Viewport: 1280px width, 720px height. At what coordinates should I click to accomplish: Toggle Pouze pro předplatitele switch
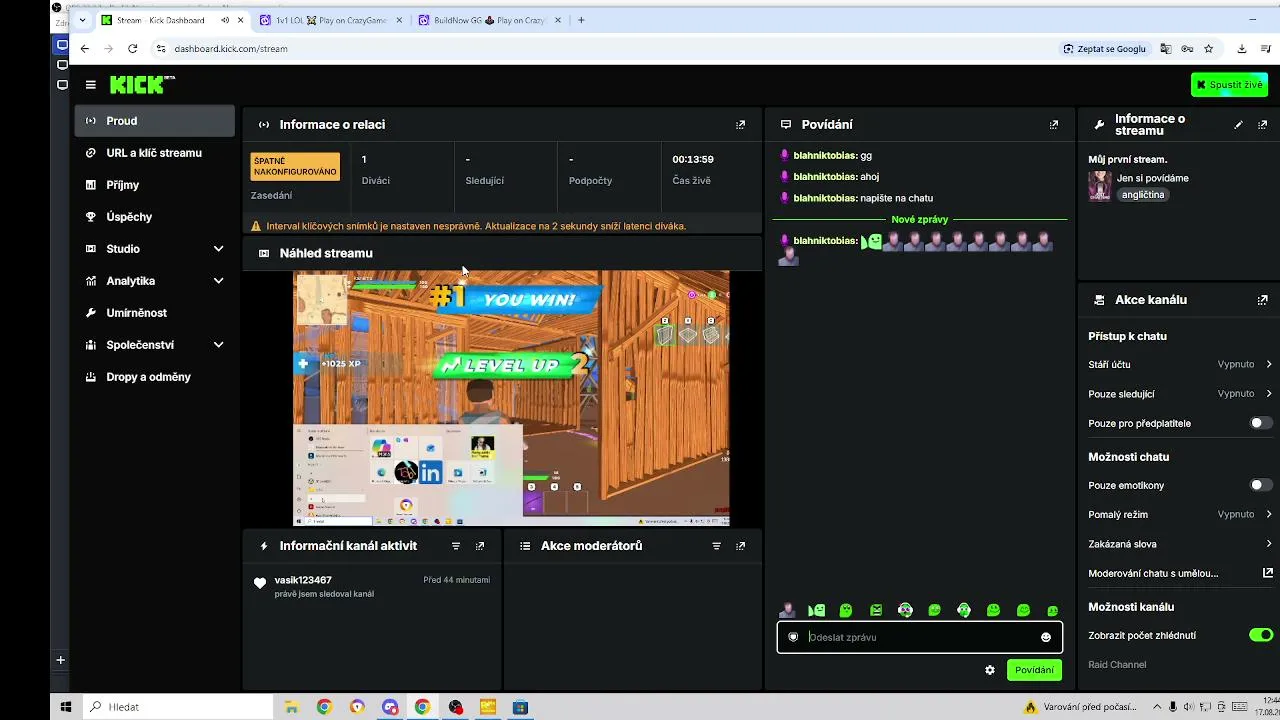[1261, 423]
